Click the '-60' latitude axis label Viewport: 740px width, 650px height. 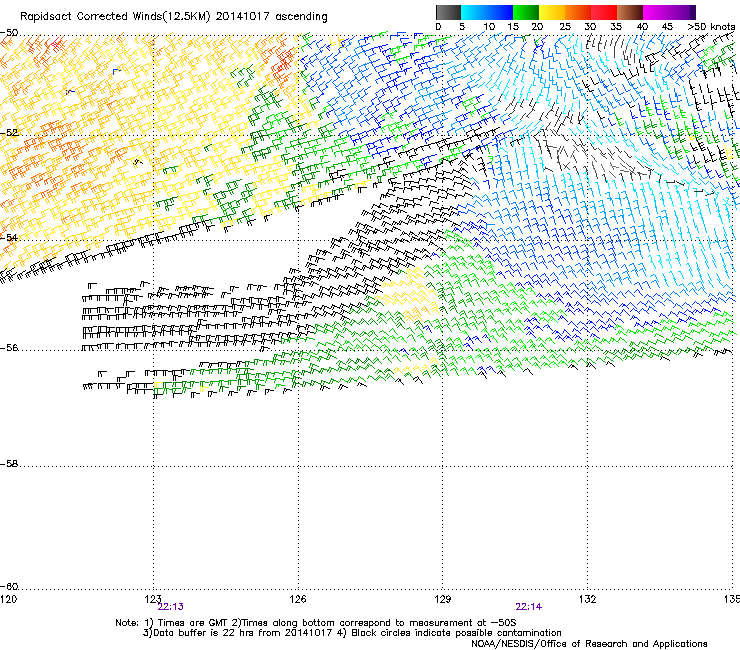point(9,587)
